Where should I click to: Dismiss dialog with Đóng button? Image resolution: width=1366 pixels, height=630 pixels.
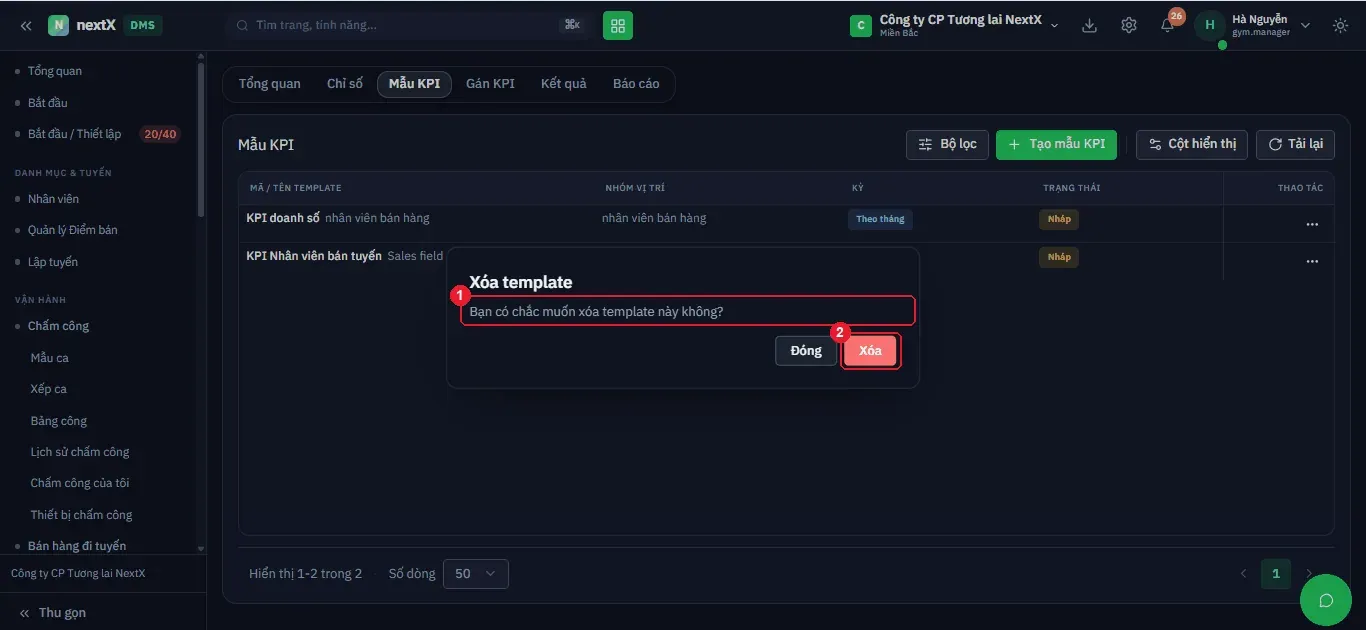tap(806, 351)
